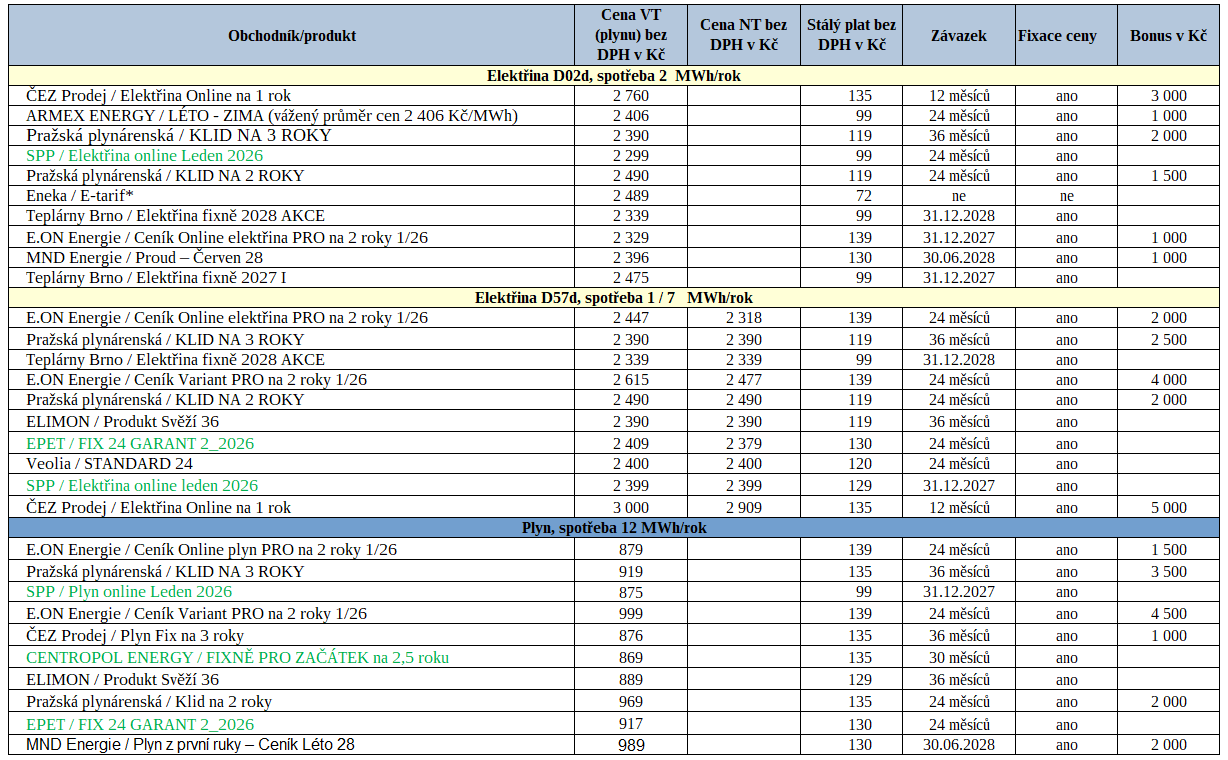Image resolution: width=1228 pixels, height=760 pixels.
Task: Open green "SPP / Plyn online Leden 2026" link
Action: click(129, 592)
